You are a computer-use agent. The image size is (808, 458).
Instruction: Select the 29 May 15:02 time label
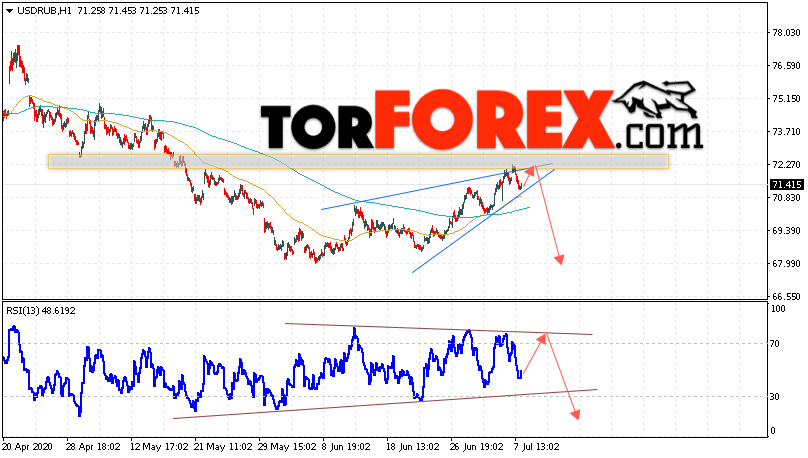pyautogui.click(x=287, y=447)
